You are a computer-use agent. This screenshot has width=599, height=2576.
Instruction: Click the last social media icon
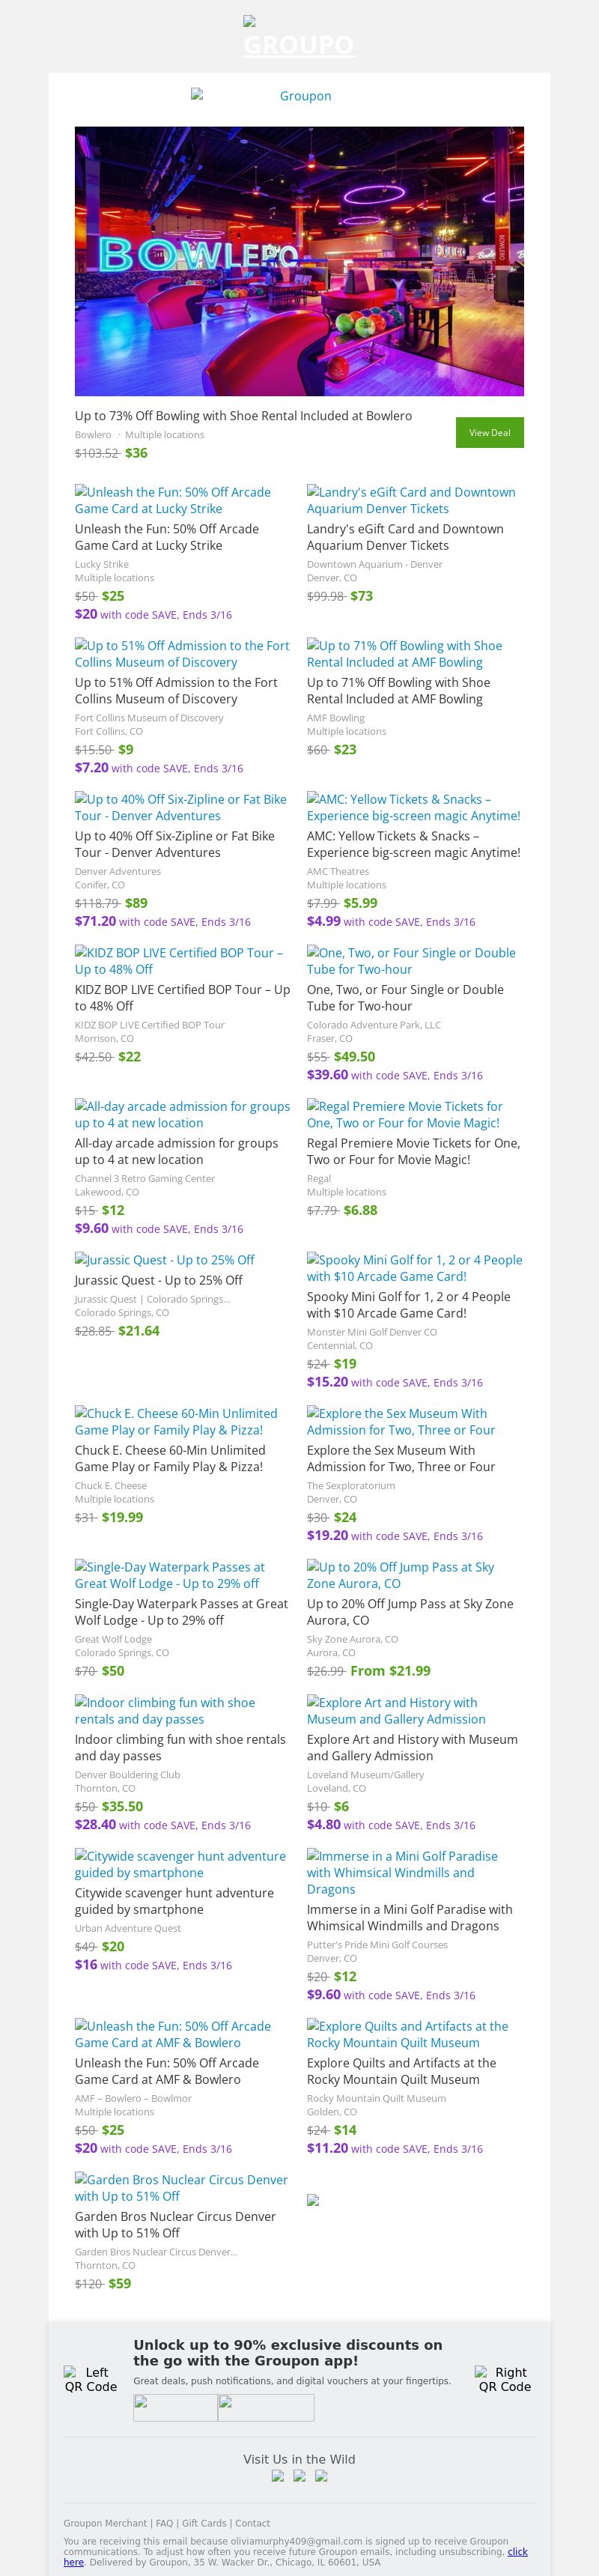321,2476
